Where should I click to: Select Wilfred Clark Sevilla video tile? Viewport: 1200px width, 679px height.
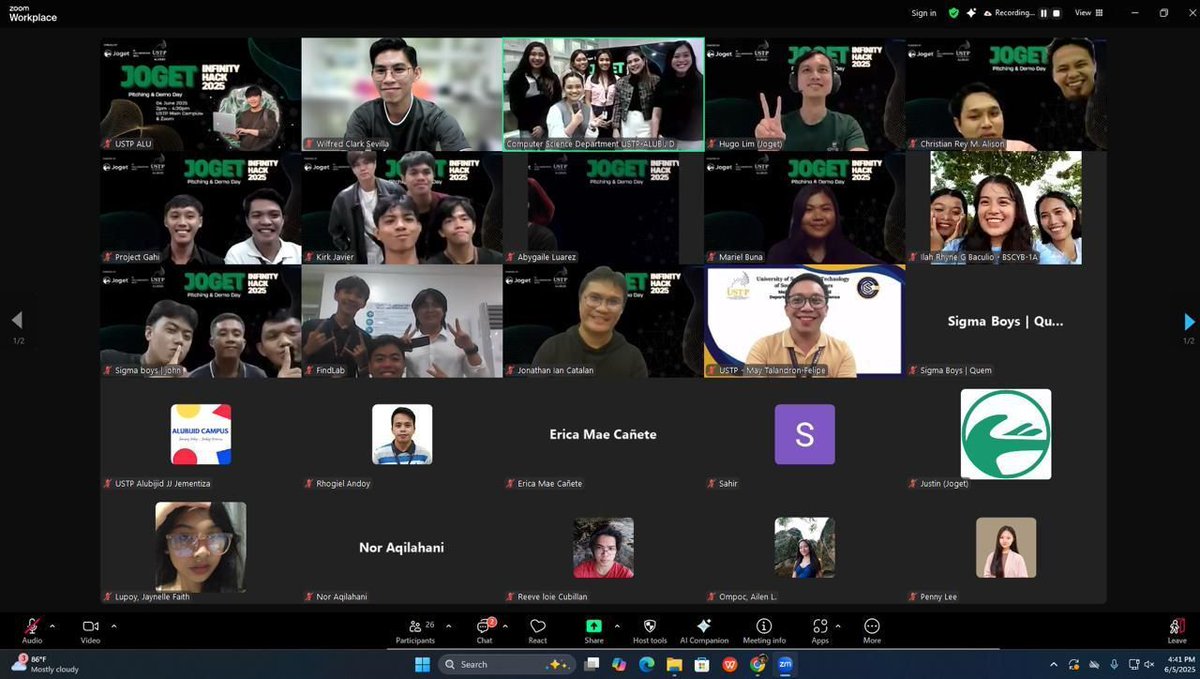402,94
